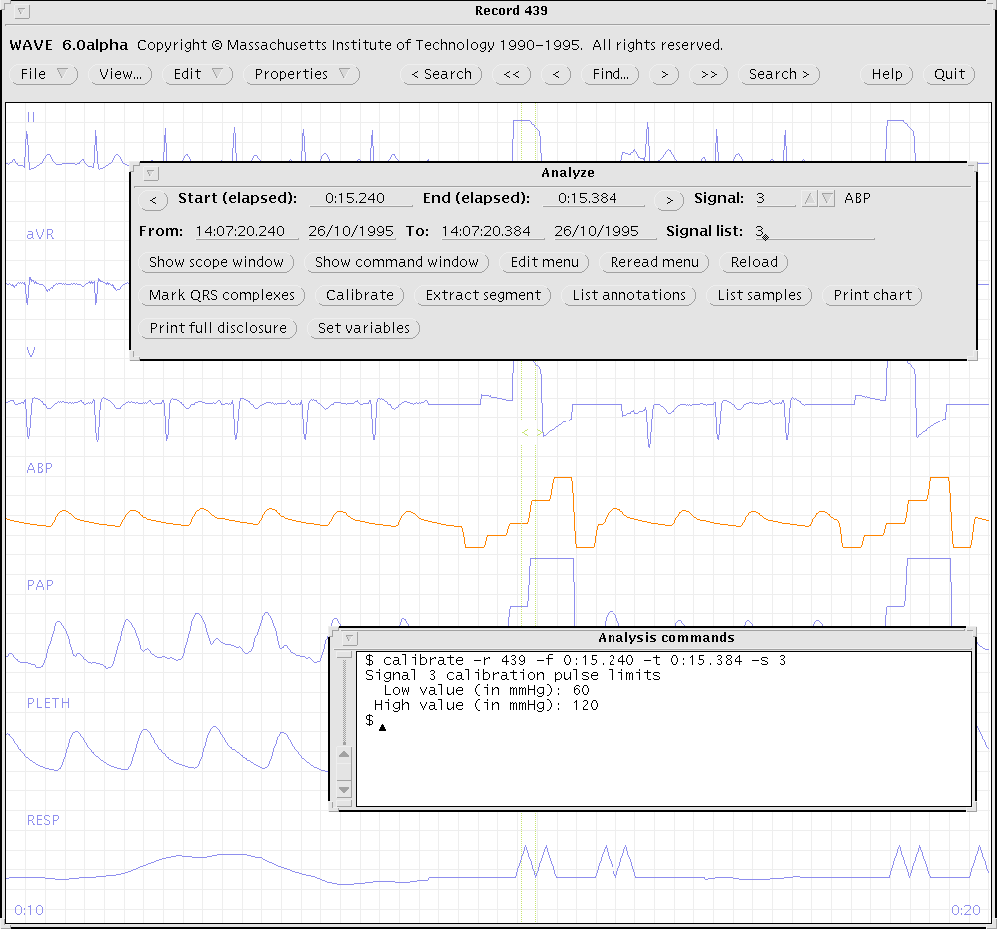Click the 'Search >' forward button

click(x=780, y=74)
